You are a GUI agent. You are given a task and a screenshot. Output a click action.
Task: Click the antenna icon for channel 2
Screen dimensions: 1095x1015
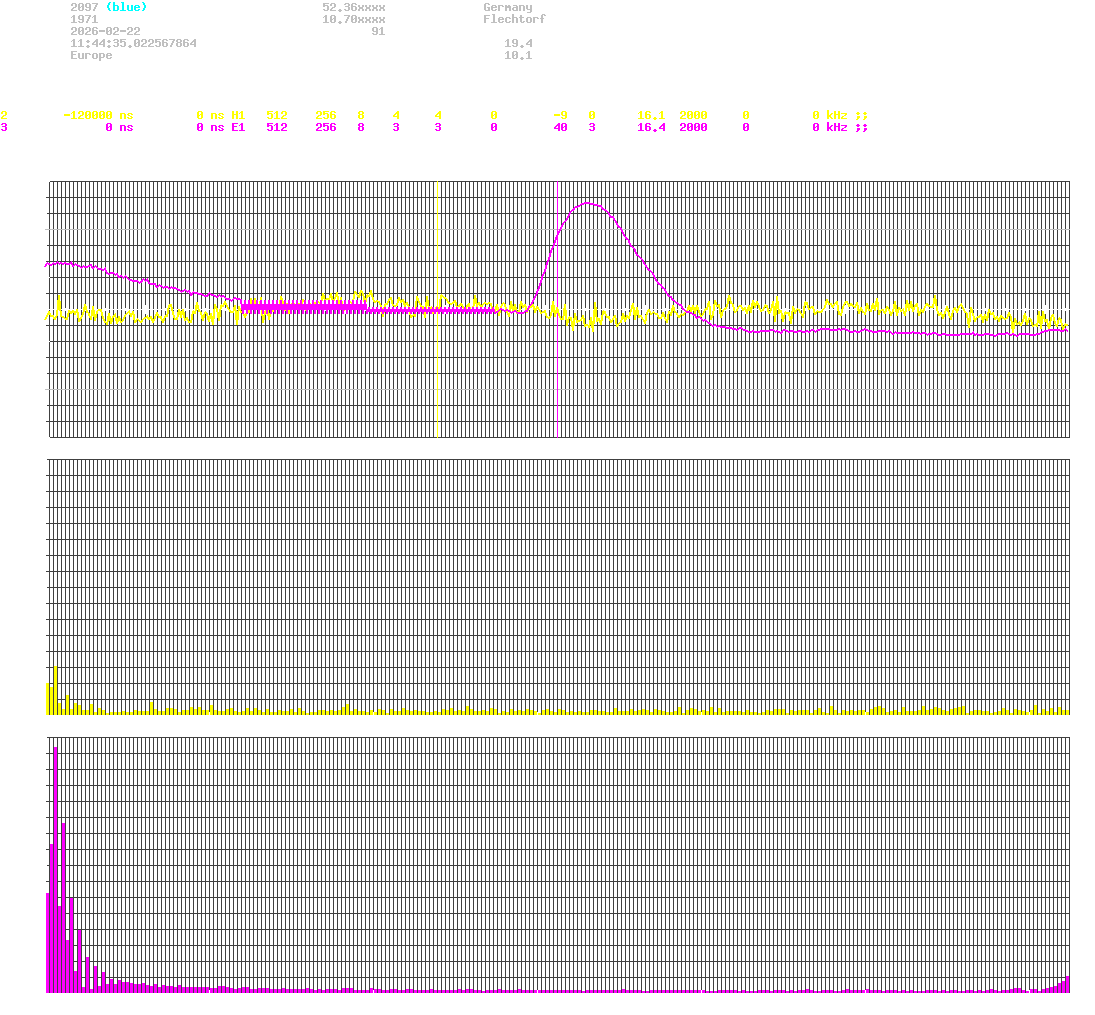tap(861, 115)
